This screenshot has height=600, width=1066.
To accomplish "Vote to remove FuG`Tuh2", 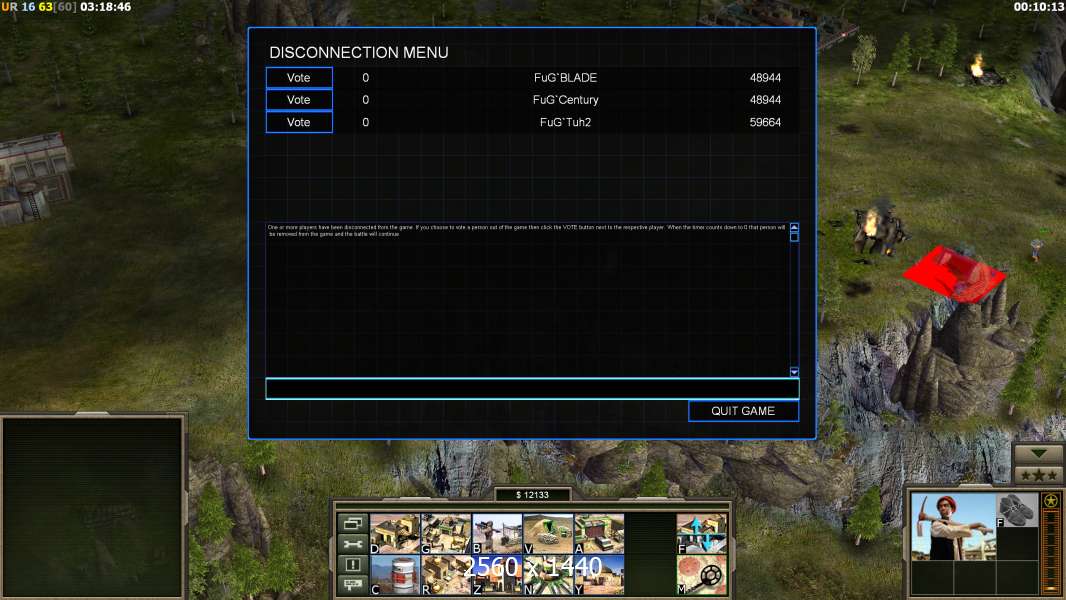I will pos(298,122).
